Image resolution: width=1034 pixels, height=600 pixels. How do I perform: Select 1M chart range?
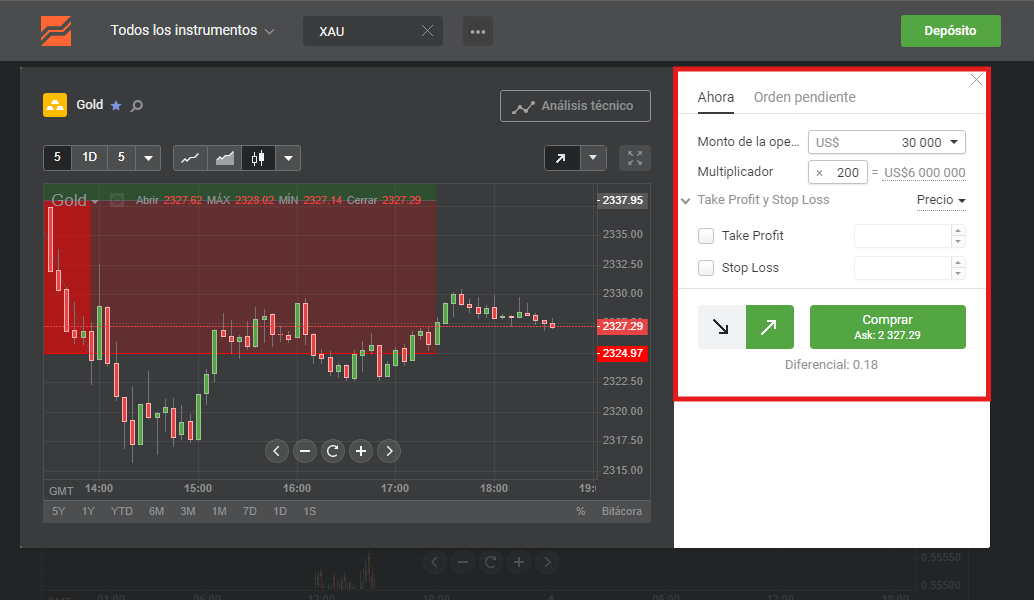click(220, 511)
